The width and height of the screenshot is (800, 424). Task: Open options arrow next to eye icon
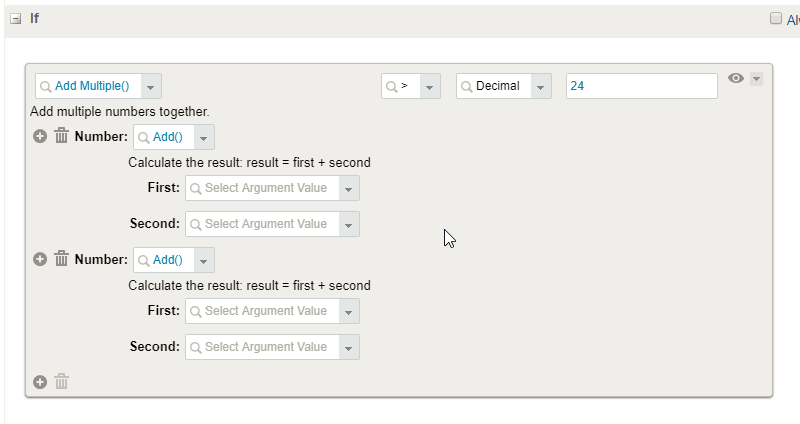(x=757, y=79)
